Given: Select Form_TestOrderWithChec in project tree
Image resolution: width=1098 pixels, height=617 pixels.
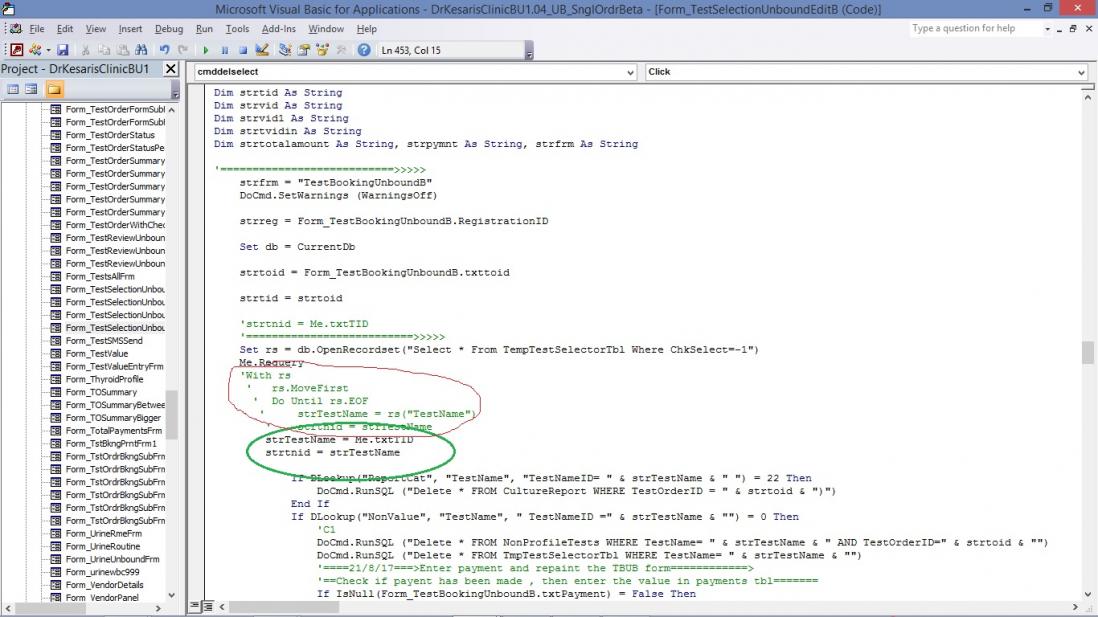Looking at the screenshot, I should (x=115, y=225).
